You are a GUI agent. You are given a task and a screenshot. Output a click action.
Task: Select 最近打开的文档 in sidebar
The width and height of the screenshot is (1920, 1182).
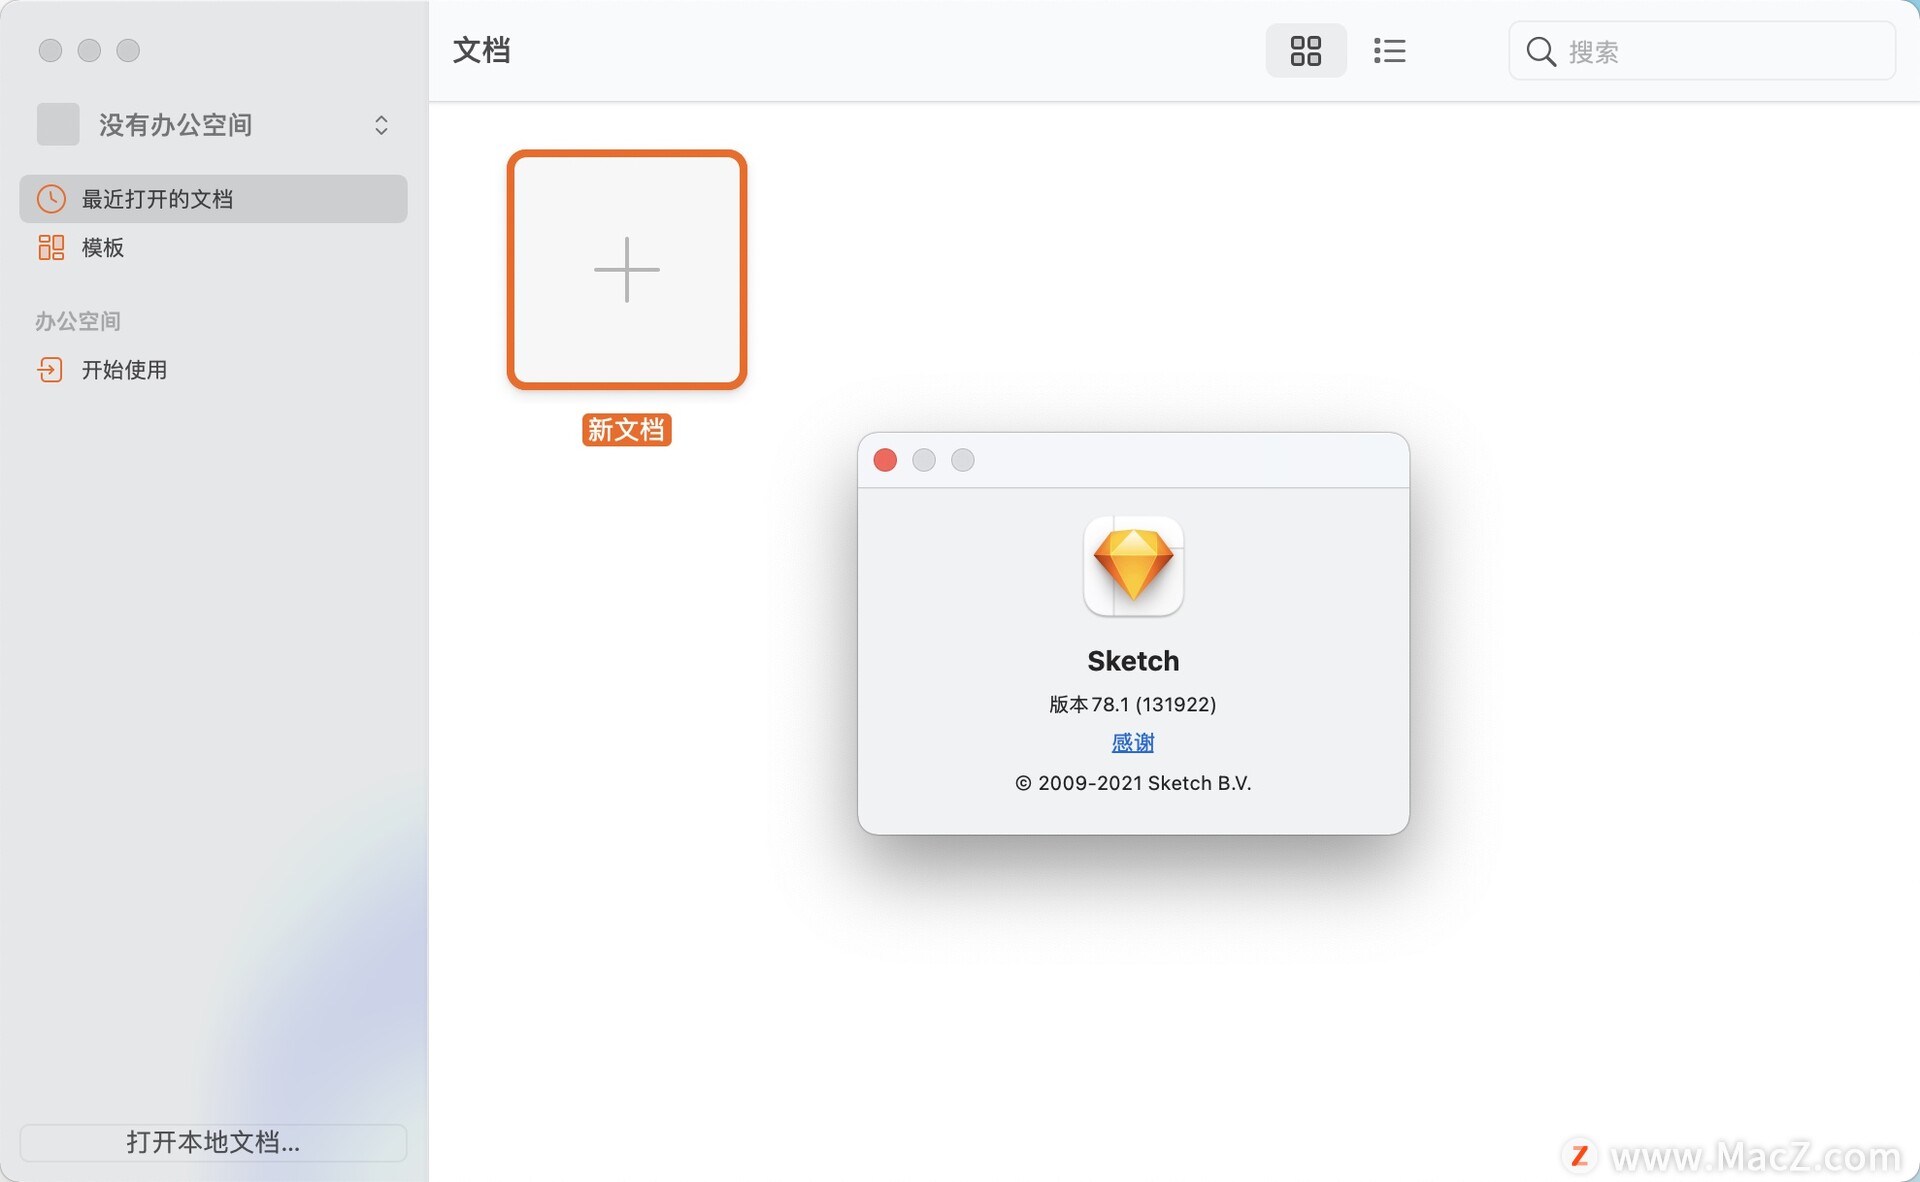pyautogui.click(x=213, y=199)
